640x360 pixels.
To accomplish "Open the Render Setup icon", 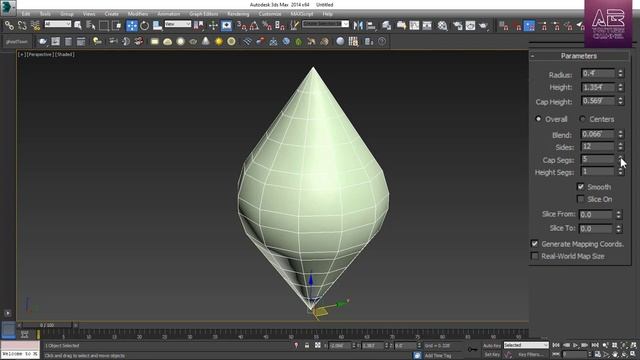I will coord(458,26).
